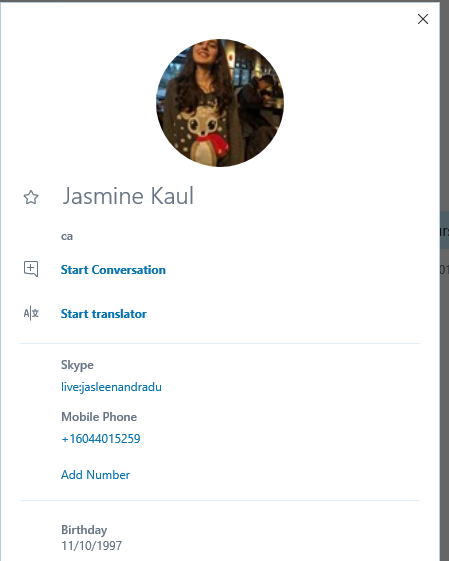Click the Start Conversation chat bubble icon
449x561 pixels.
click(x=31, y=269)
